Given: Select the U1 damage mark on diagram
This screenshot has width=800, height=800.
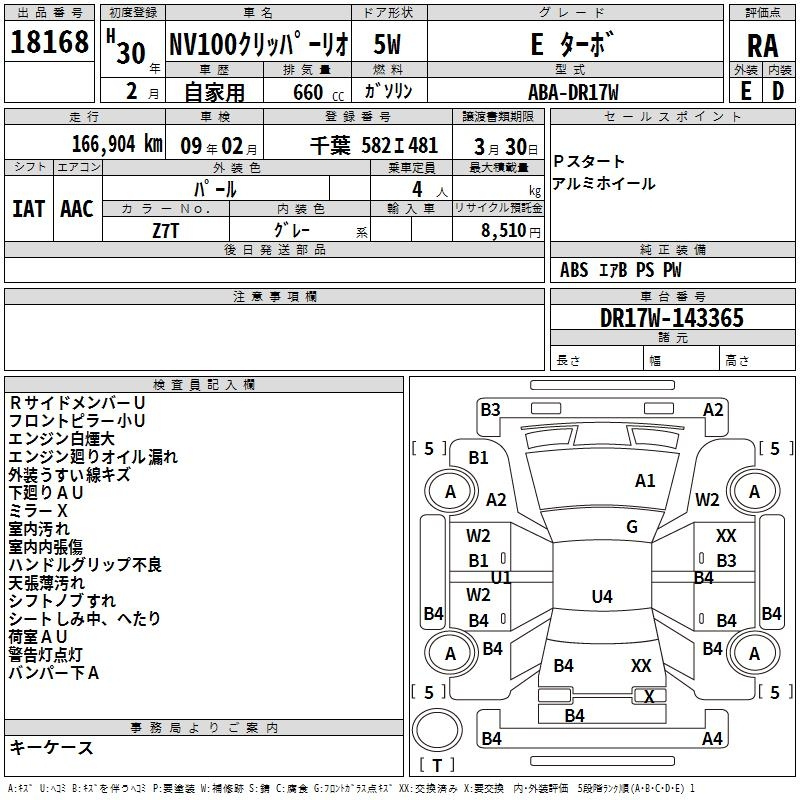Looking at the screenshot, I should 501,578.
